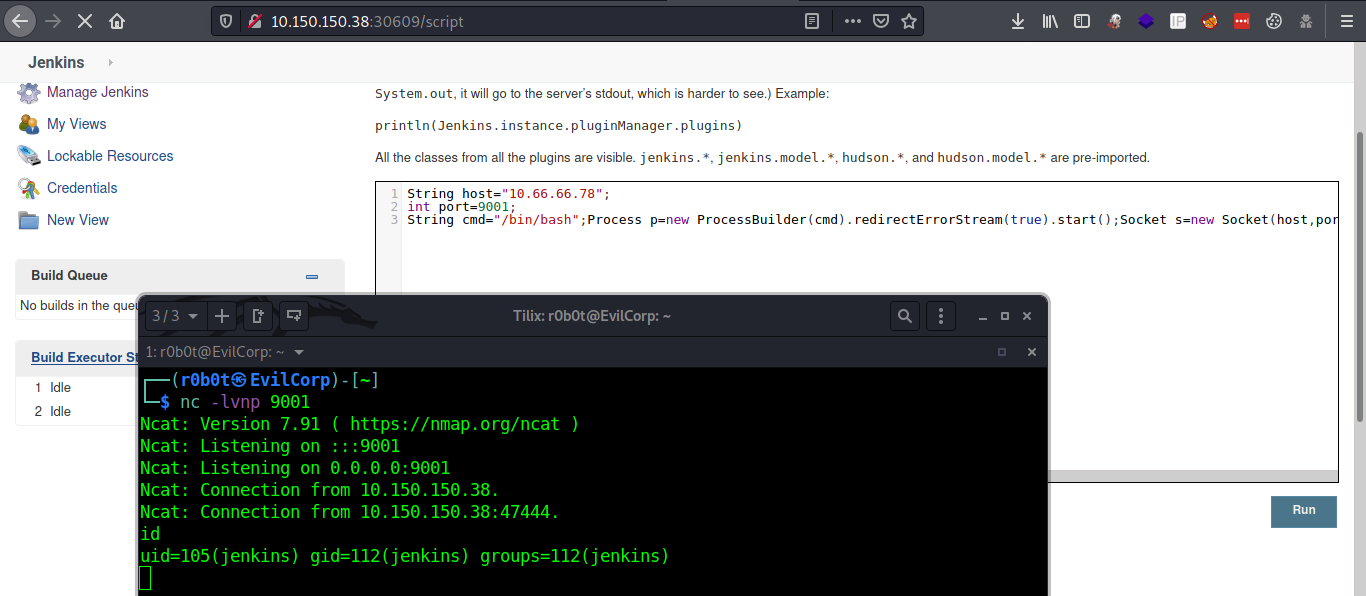Image resolution: width=1366 pixels, height=596 pixels.
Task: Click 'Ncat: Connection from 10.150.150.38:47444.' line
Action: click(349, 512)
